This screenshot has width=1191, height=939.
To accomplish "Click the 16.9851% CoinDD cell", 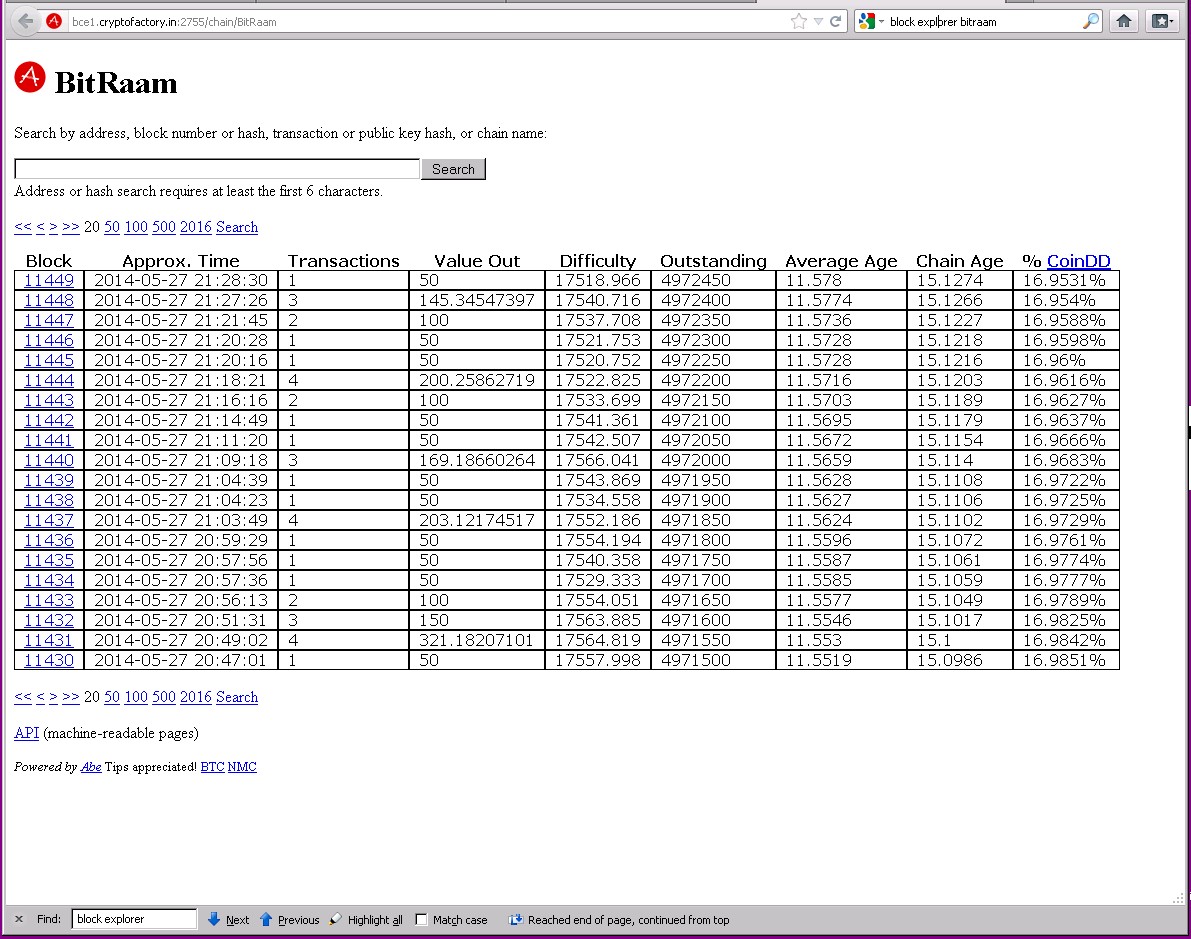I will (x=1065, y=660).
